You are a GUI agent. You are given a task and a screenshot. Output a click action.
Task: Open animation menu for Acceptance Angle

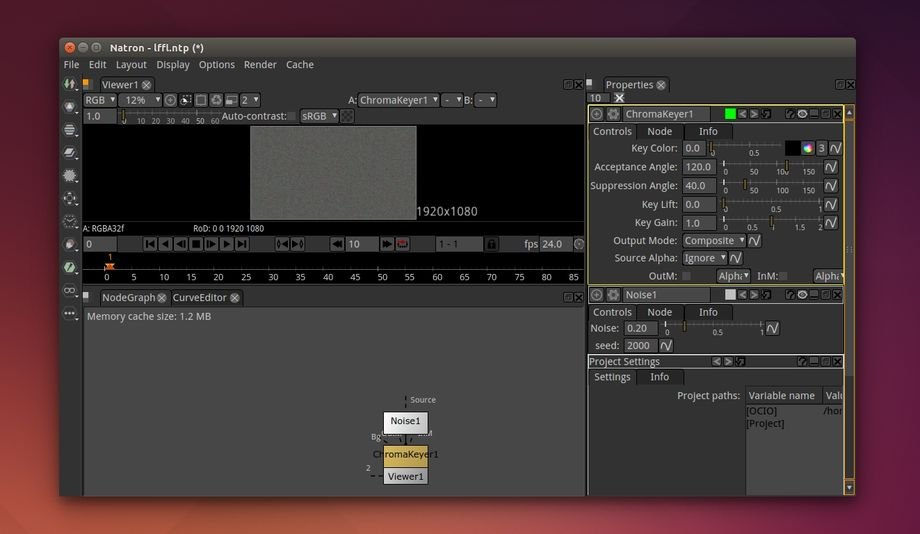point(830,167)
